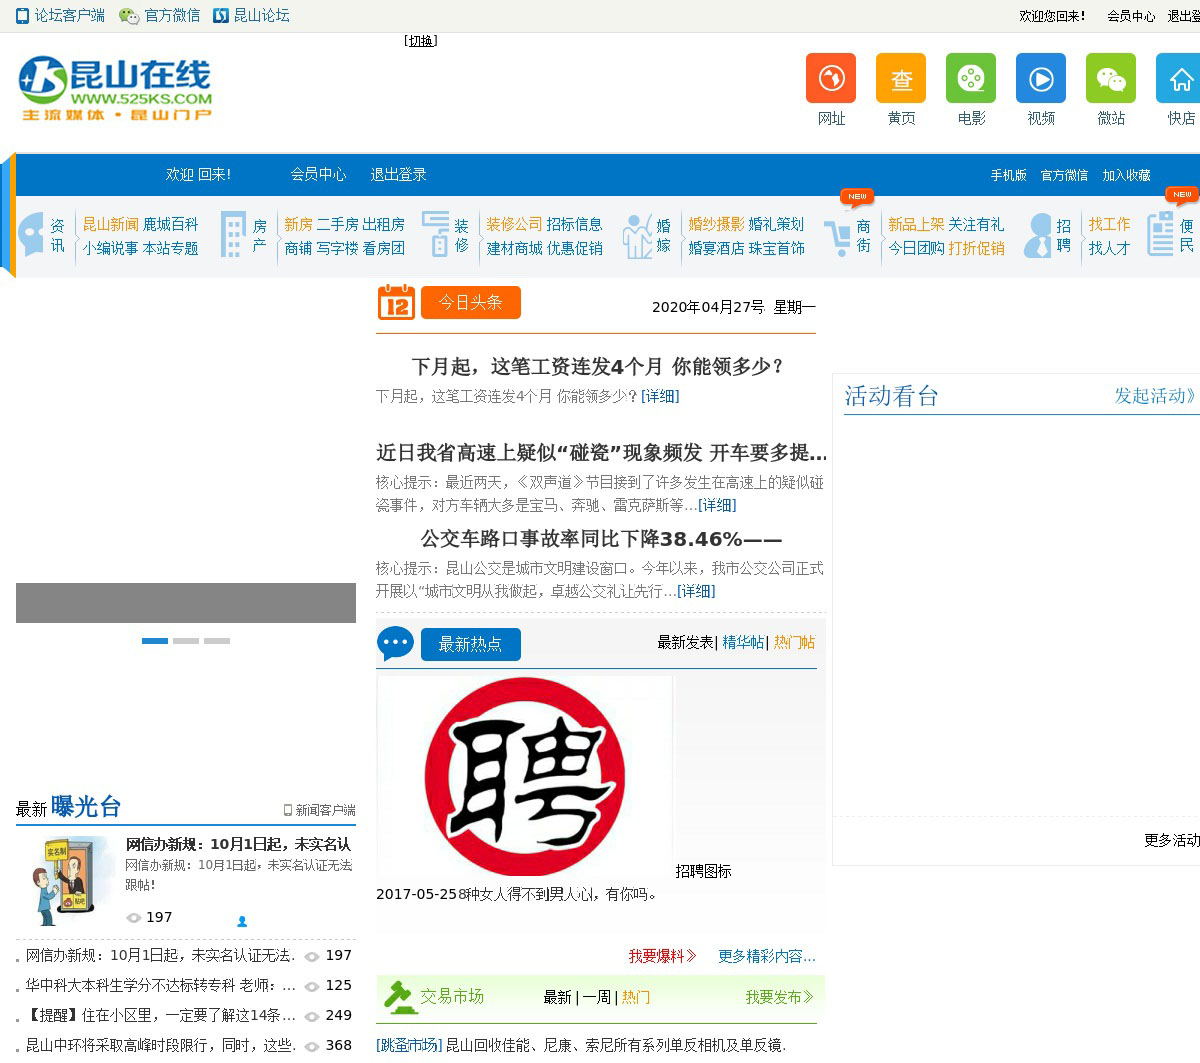Switch to the 热门帖 tab
The height and width of the screenshot is (1063, 1200).
pos(794,642)
